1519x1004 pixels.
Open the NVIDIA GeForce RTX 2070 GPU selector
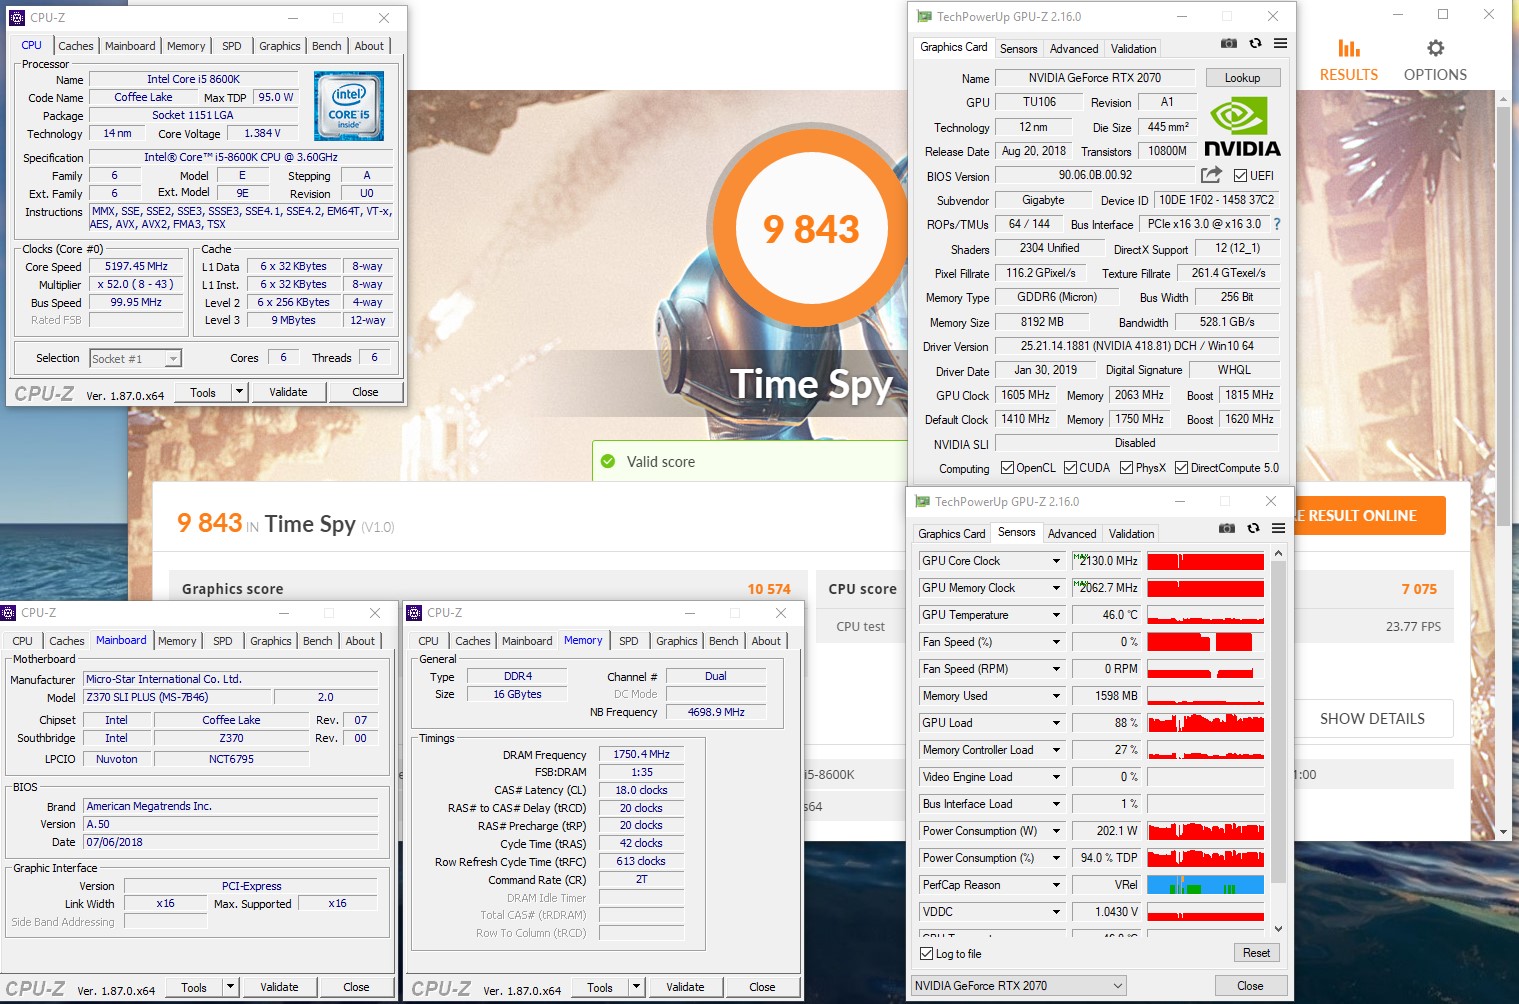point(1019,986)
